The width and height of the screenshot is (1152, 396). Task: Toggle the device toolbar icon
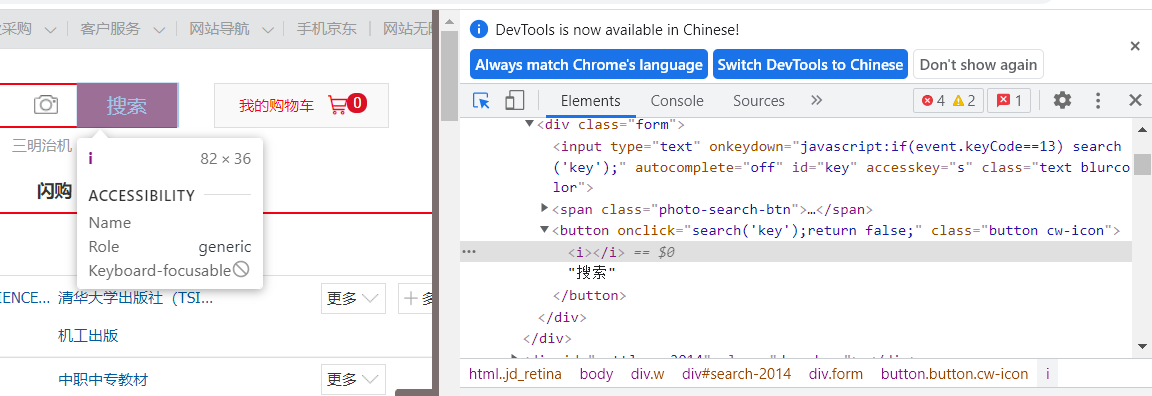pyautogui.click(x=514, y=101)
